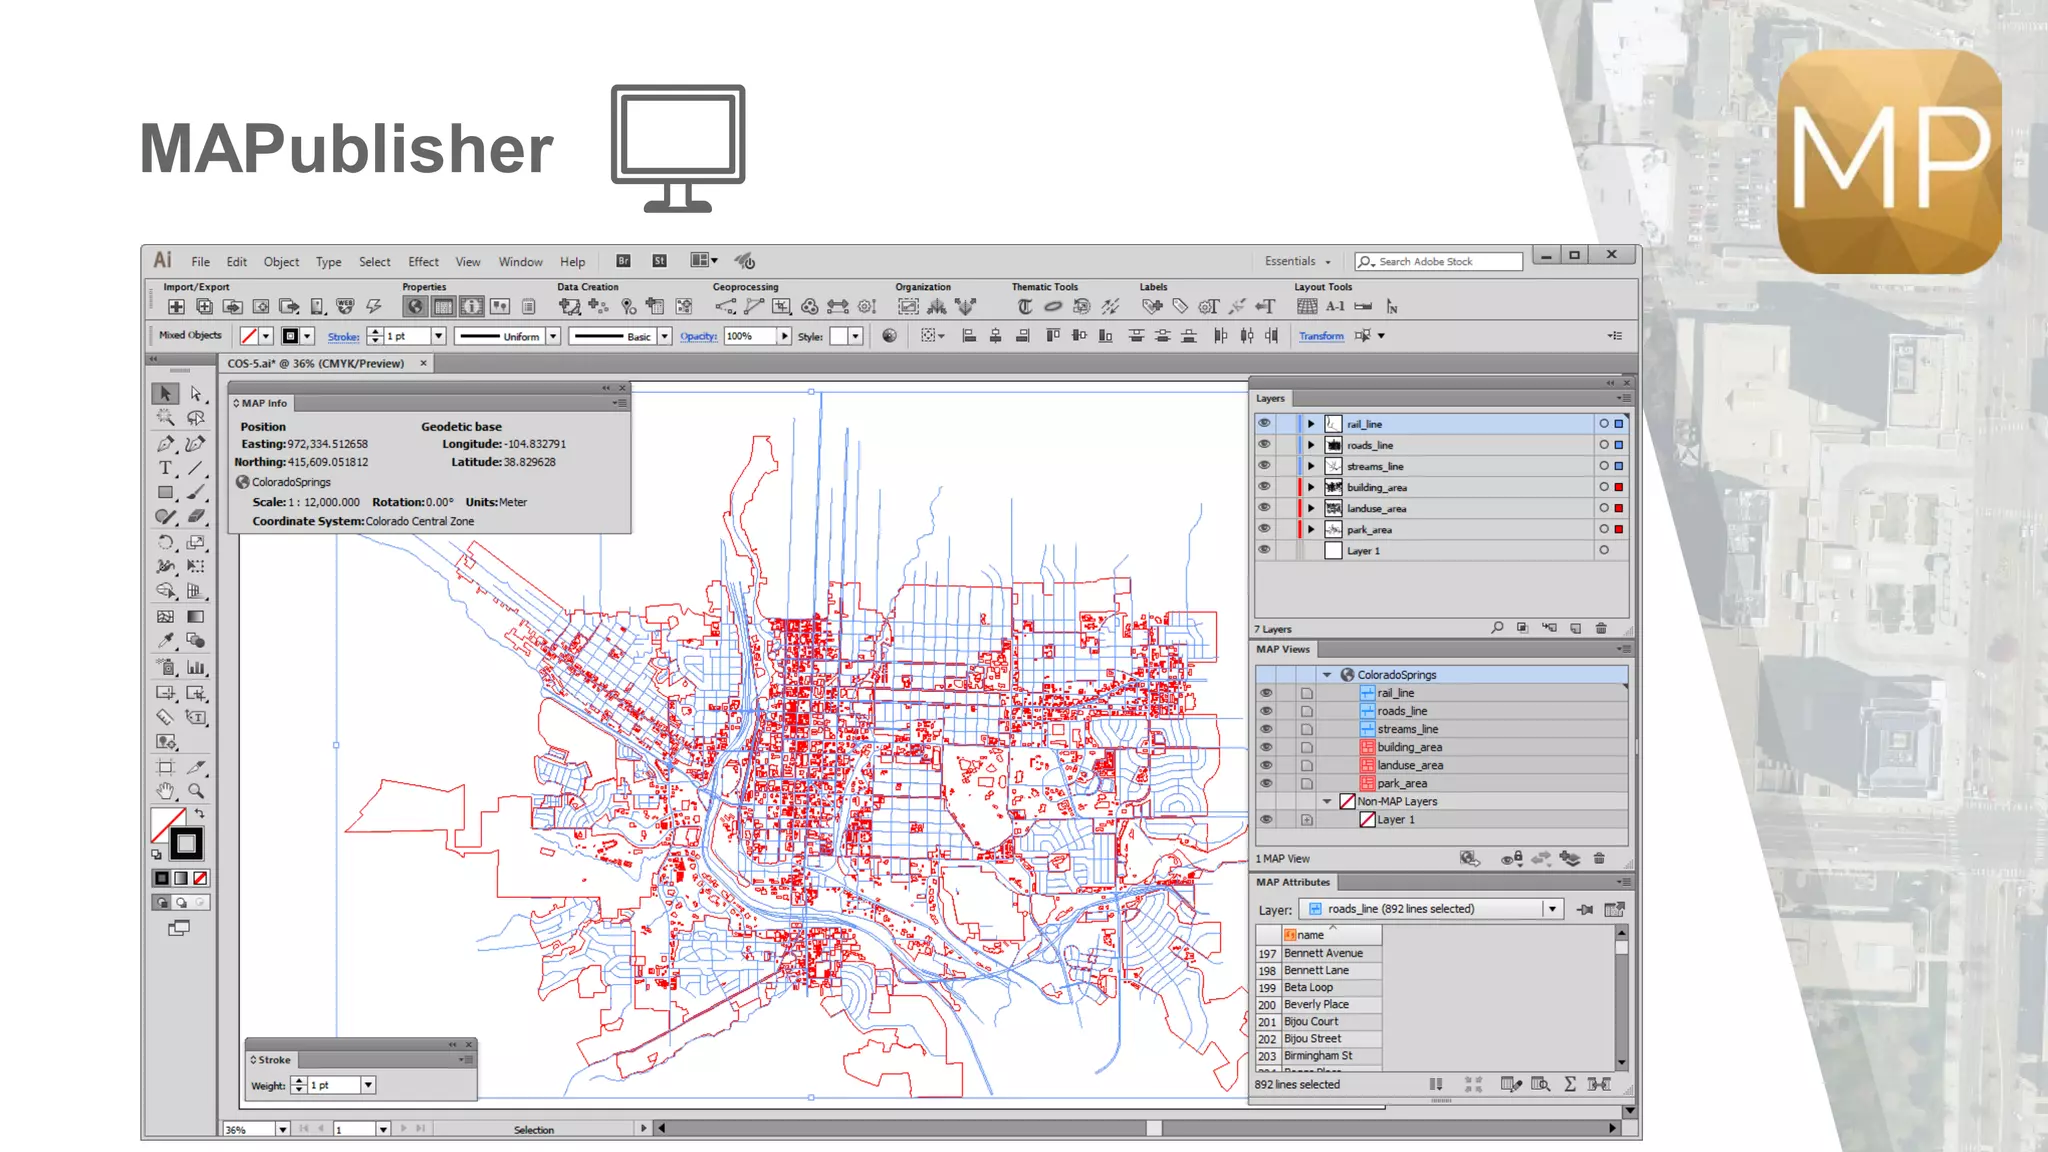The height and width of the screenshot is (1152, 2048).
Task: Select the Hand tool in toolbox
Action: click(165, 791)
